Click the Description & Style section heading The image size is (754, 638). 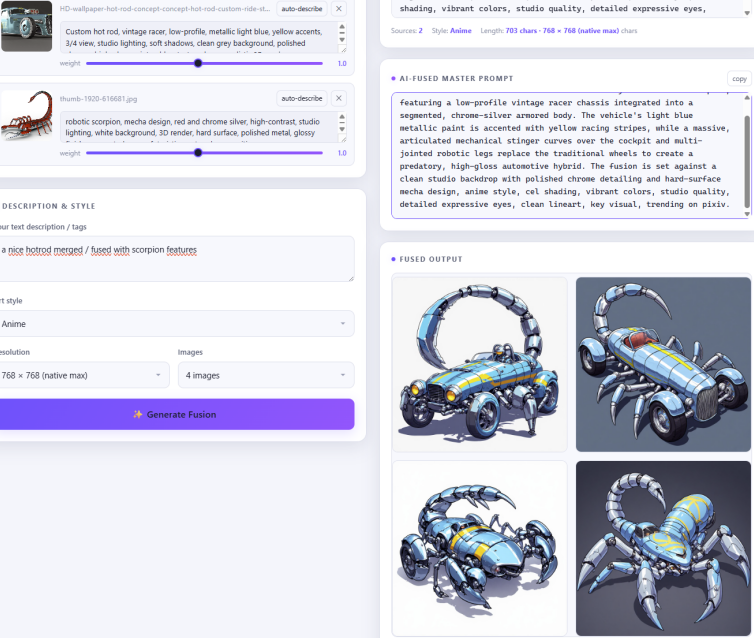point(48,206)
